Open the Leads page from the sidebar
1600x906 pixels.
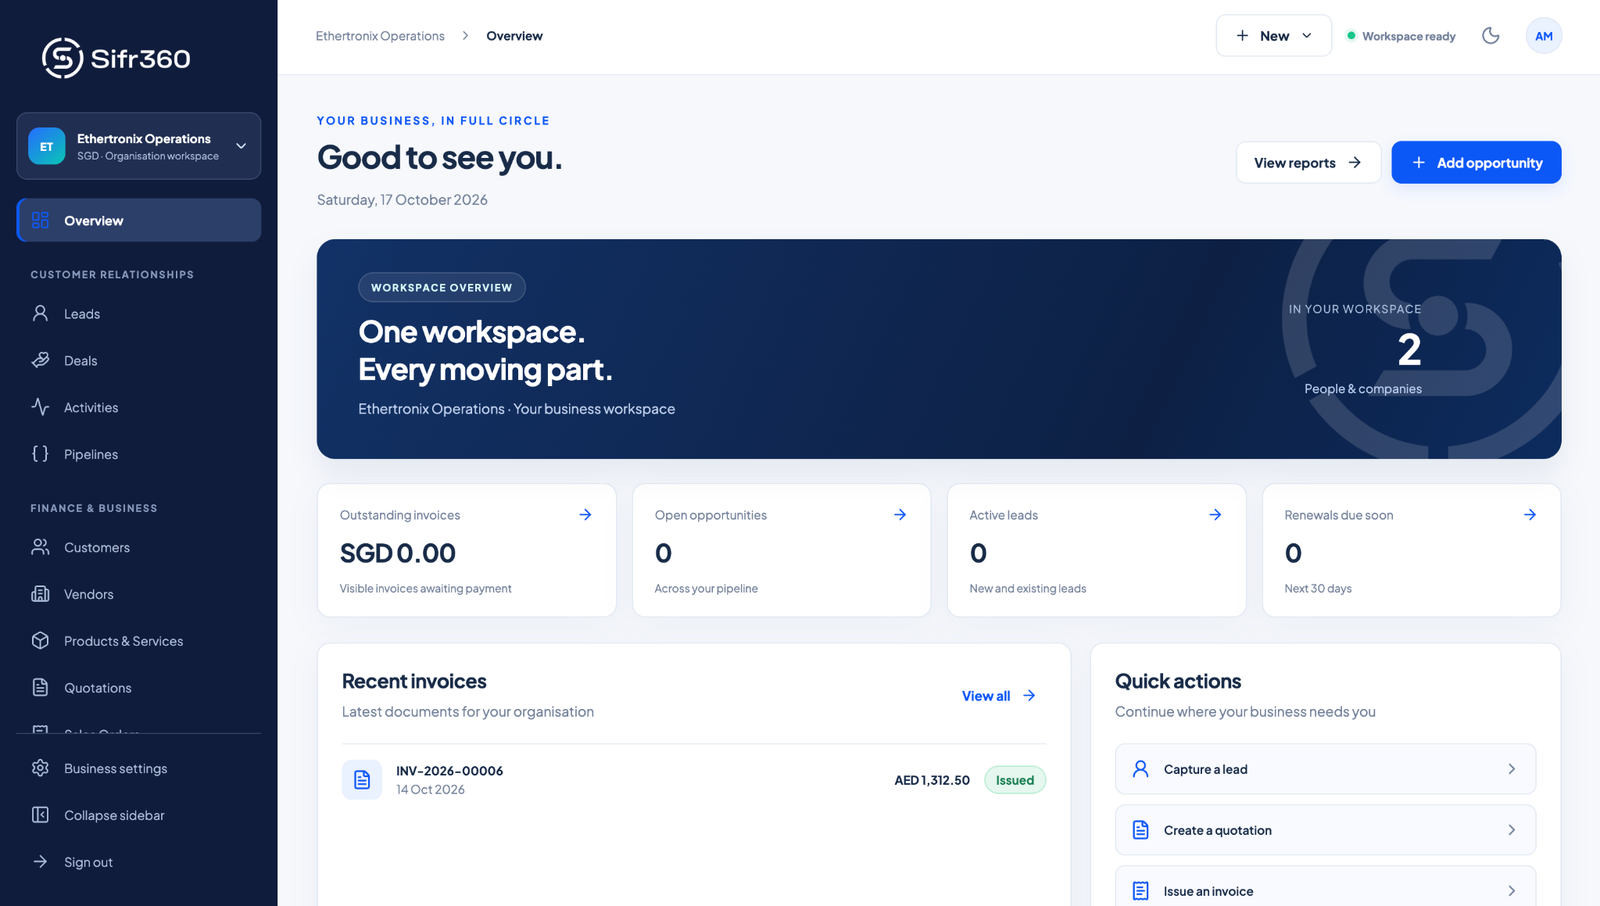(139, 314)
